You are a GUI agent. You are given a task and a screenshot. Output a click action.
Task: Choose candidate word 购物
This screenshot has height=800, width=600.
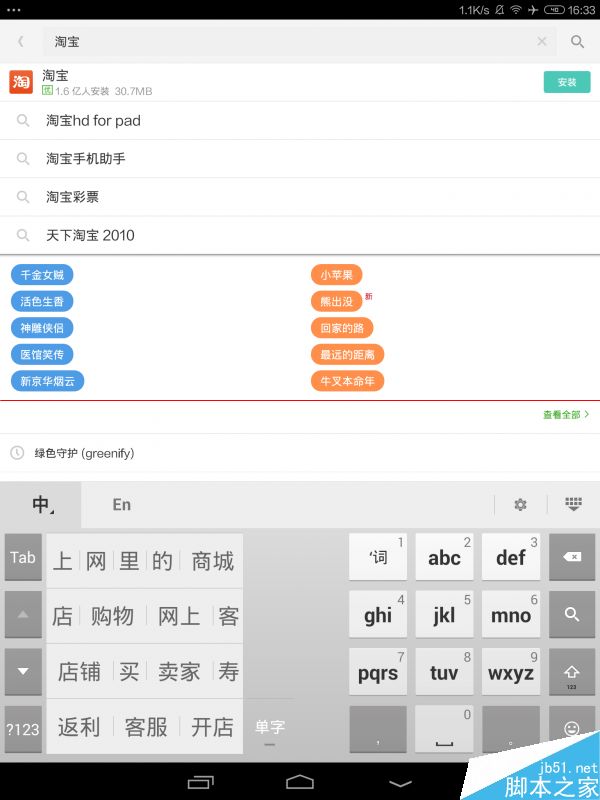112,616
